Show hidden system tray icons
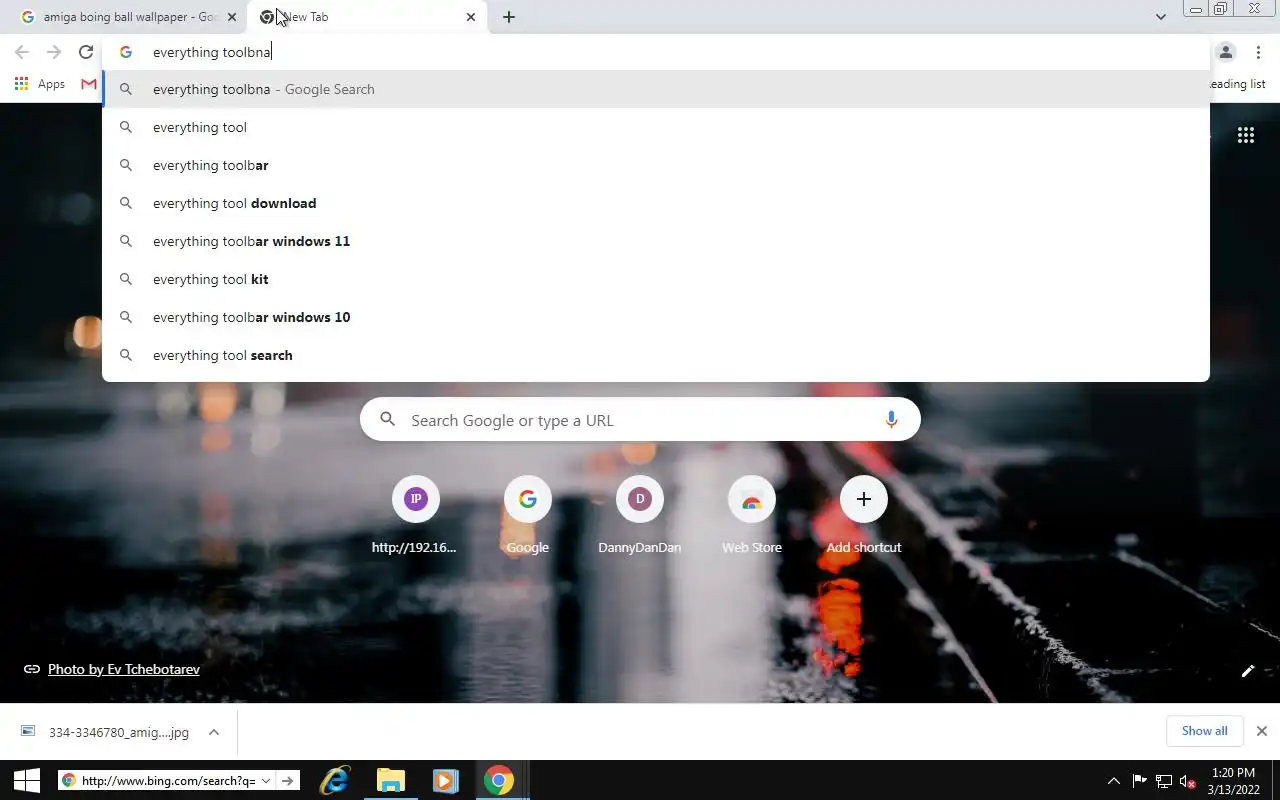This screenshot has height=800, width=1280. 1114,781
